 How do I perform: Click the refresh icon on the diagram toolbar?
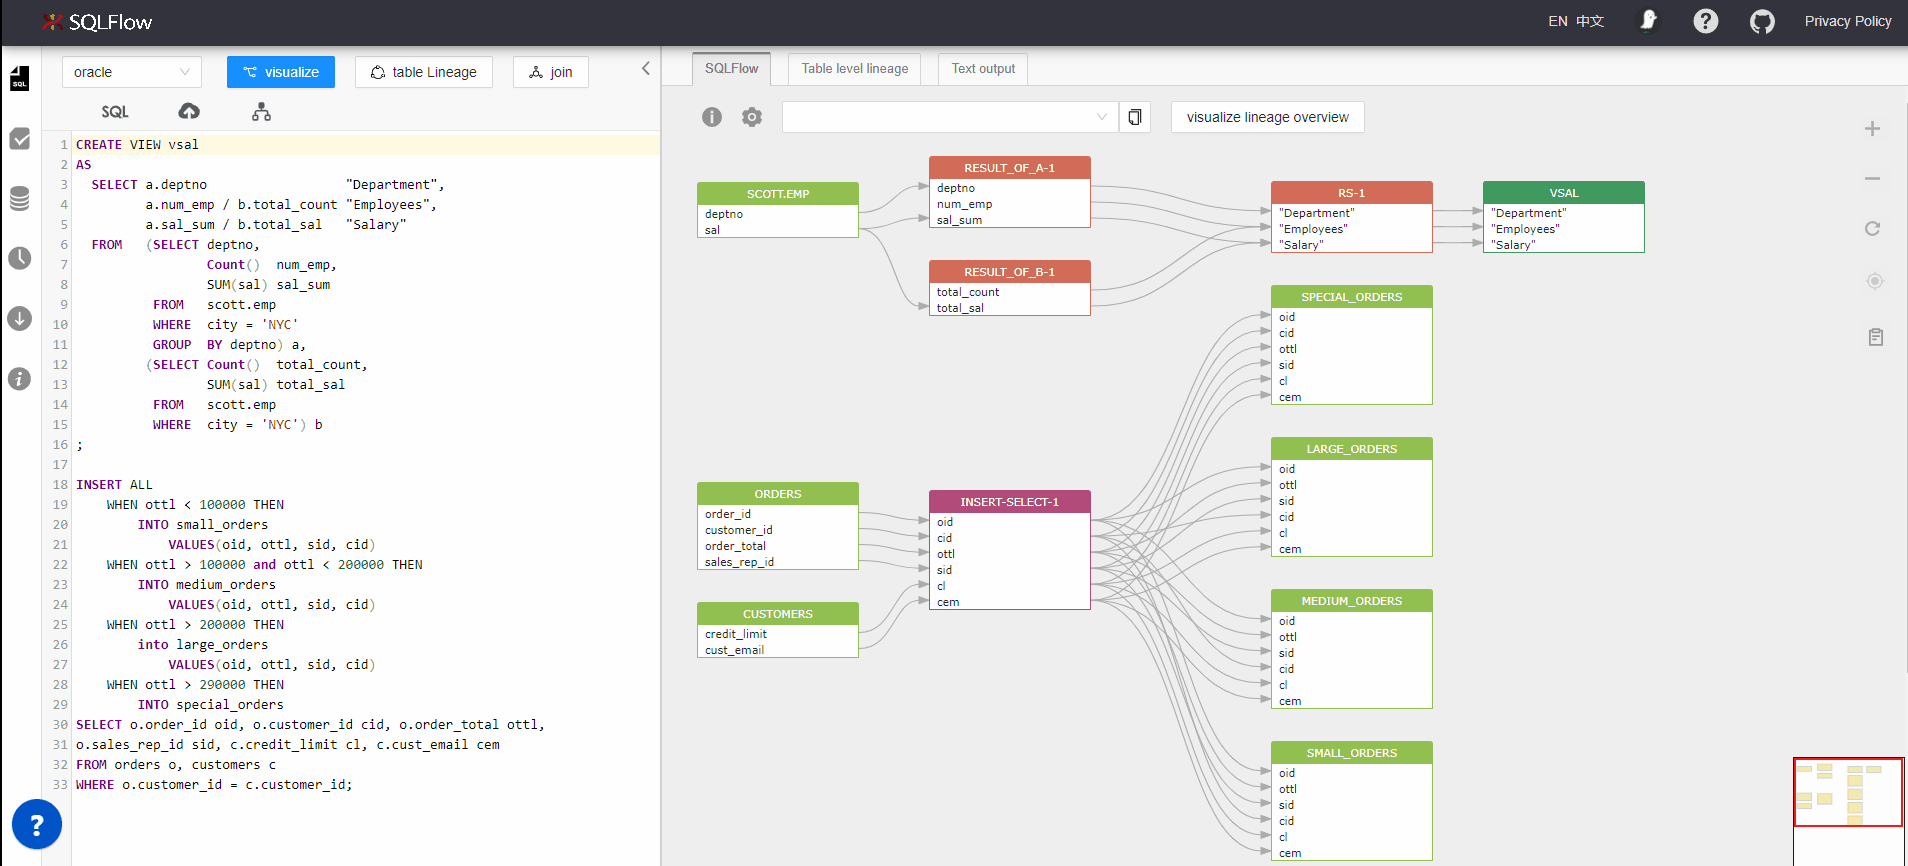(1872, 229)
